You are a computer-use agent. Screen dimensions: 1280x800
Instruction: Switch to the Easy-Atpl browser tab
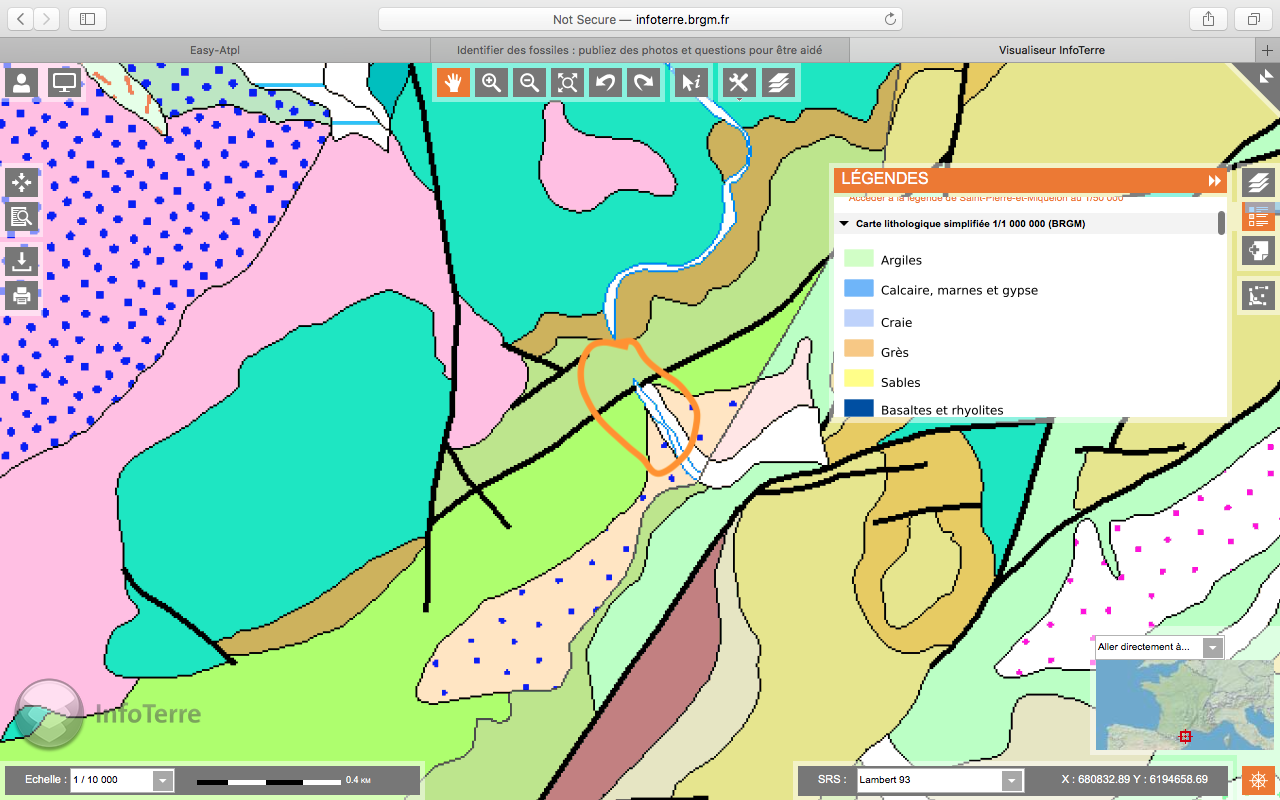(x=214, y=50)
